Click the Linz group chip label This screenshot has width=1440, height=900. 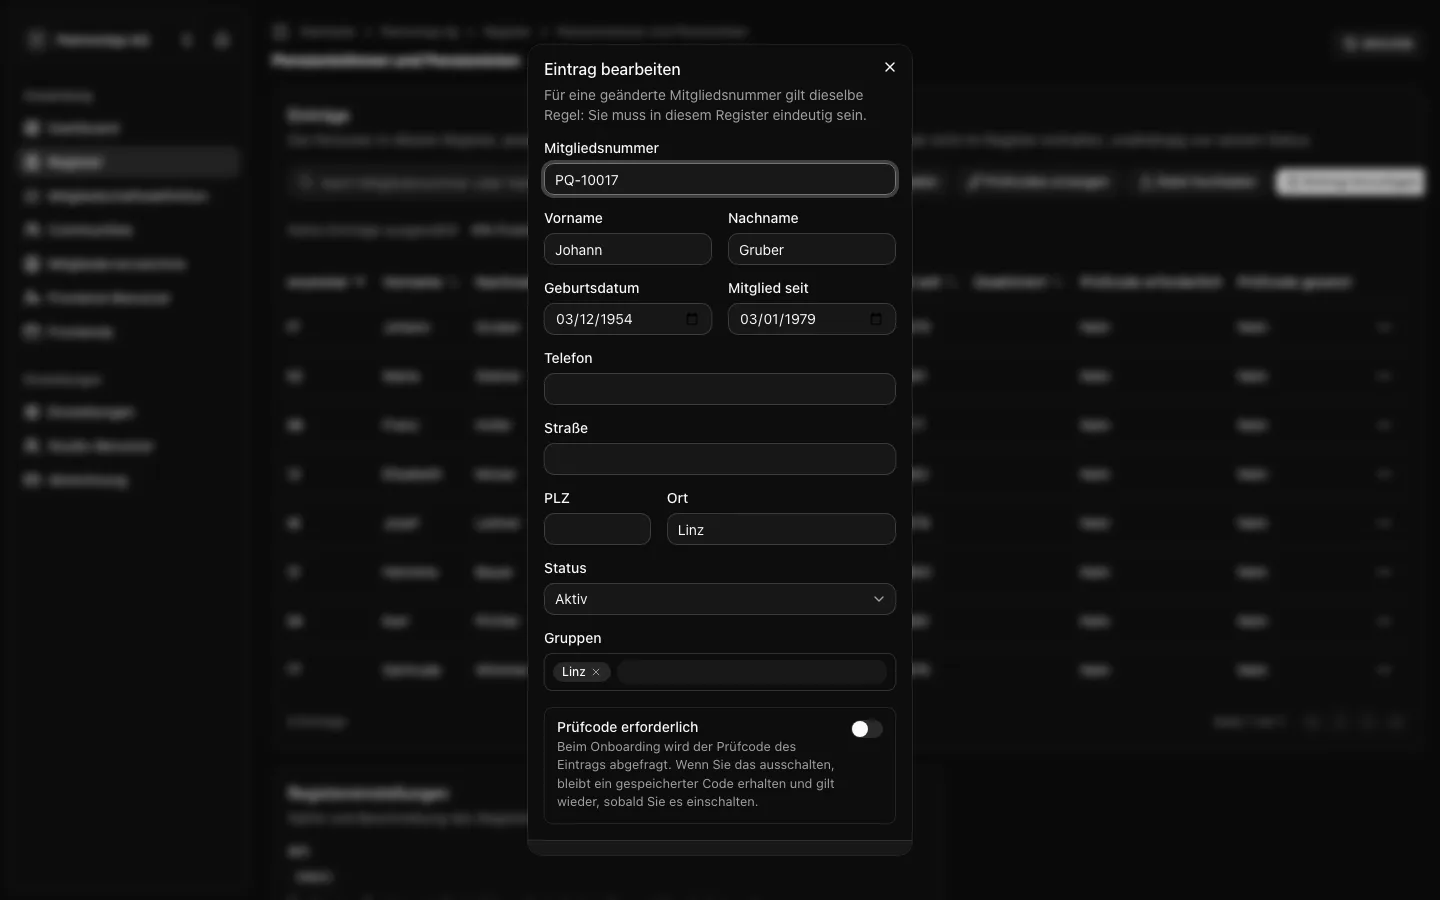[x=574, y=672]
